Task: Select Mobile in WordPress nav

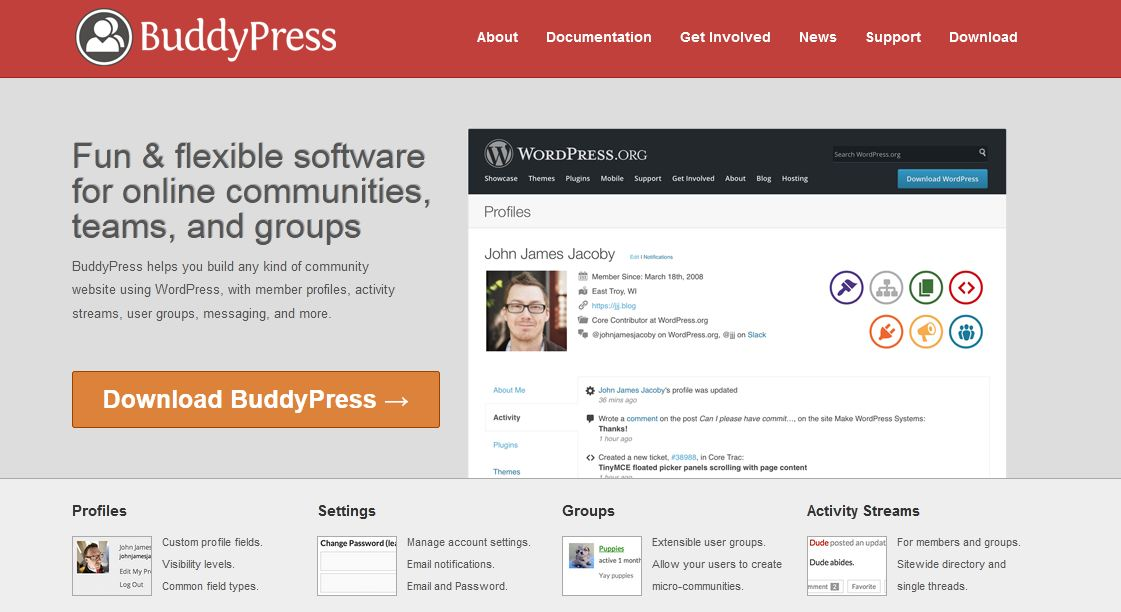Action: (x=612, y=179)
